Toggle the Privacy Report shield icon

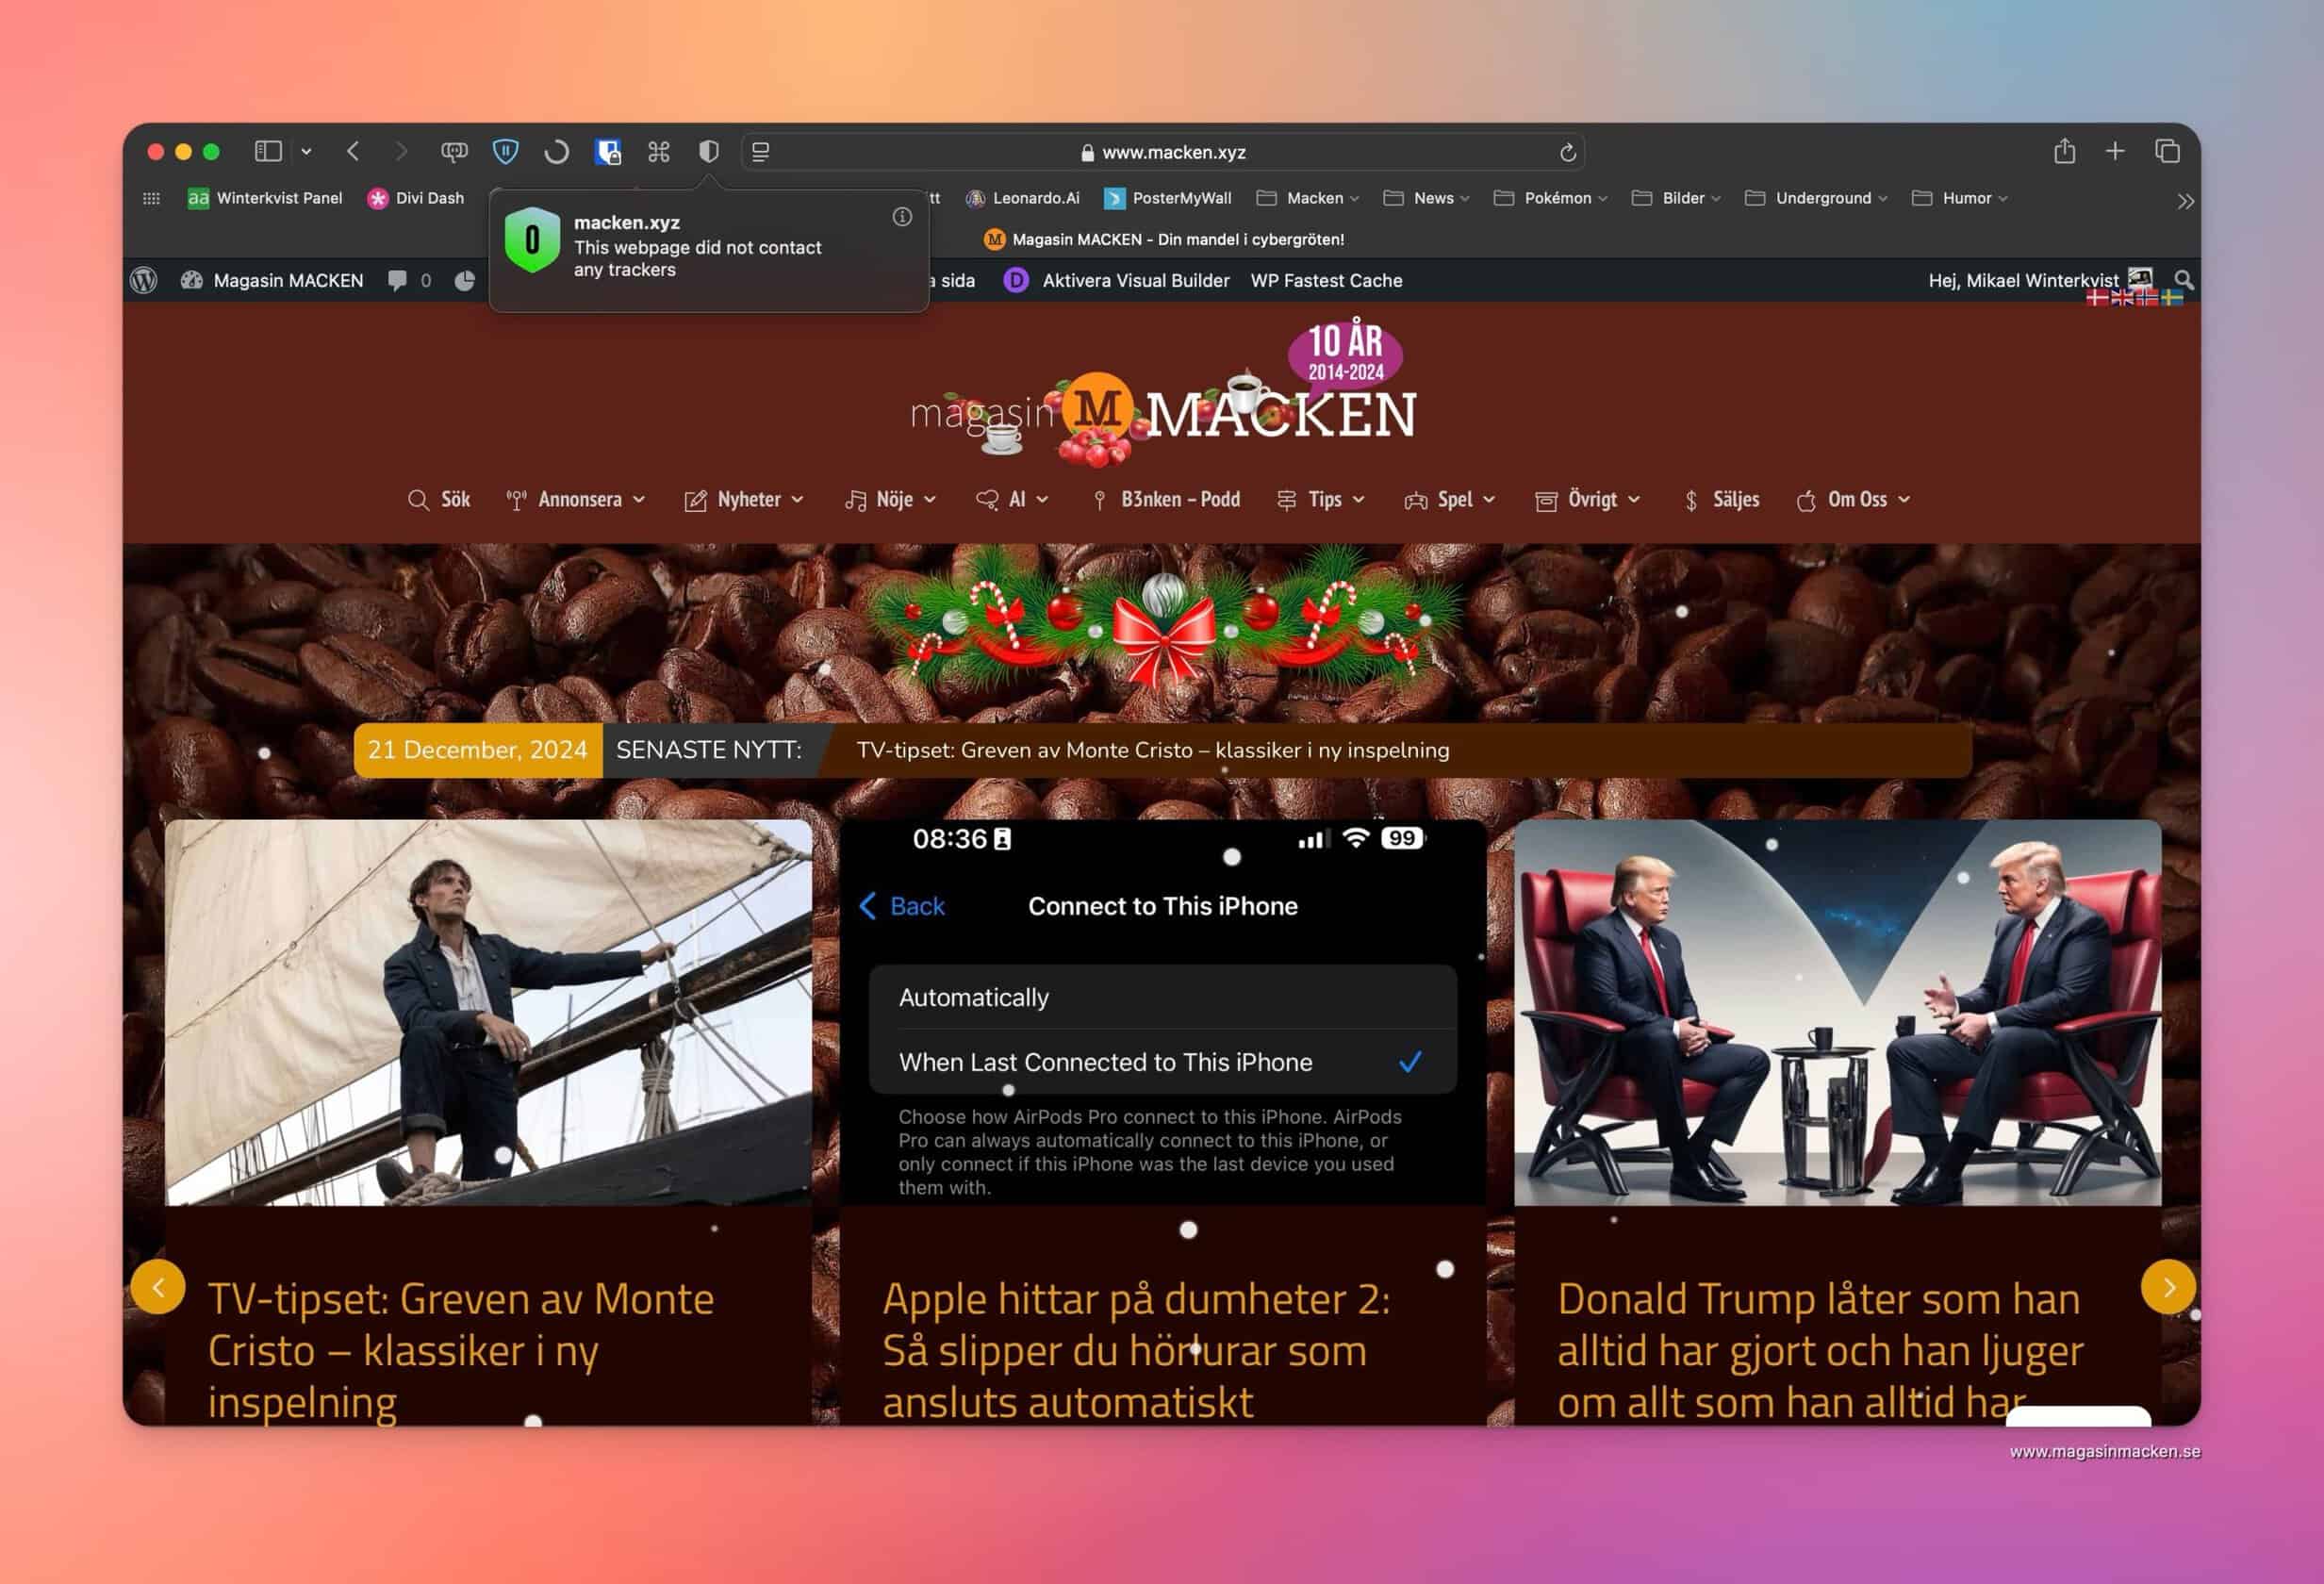pos(709,151)
